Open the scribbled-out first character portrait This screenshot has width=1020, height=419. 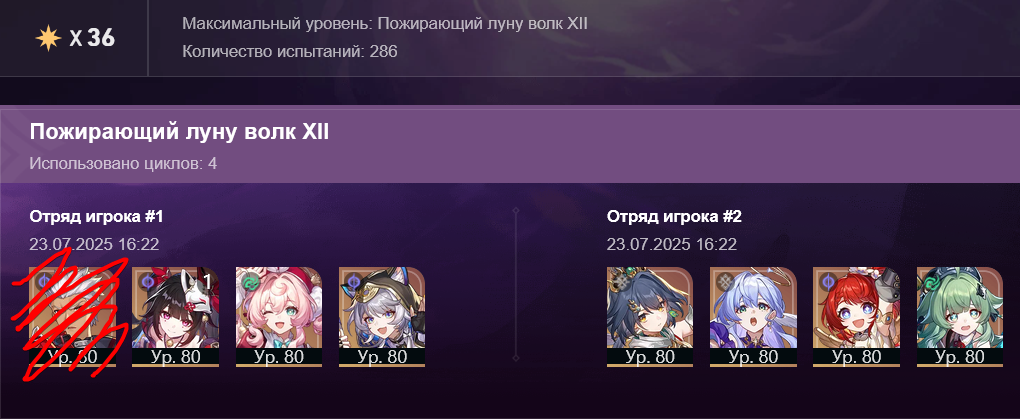click(x=73, y=317)
